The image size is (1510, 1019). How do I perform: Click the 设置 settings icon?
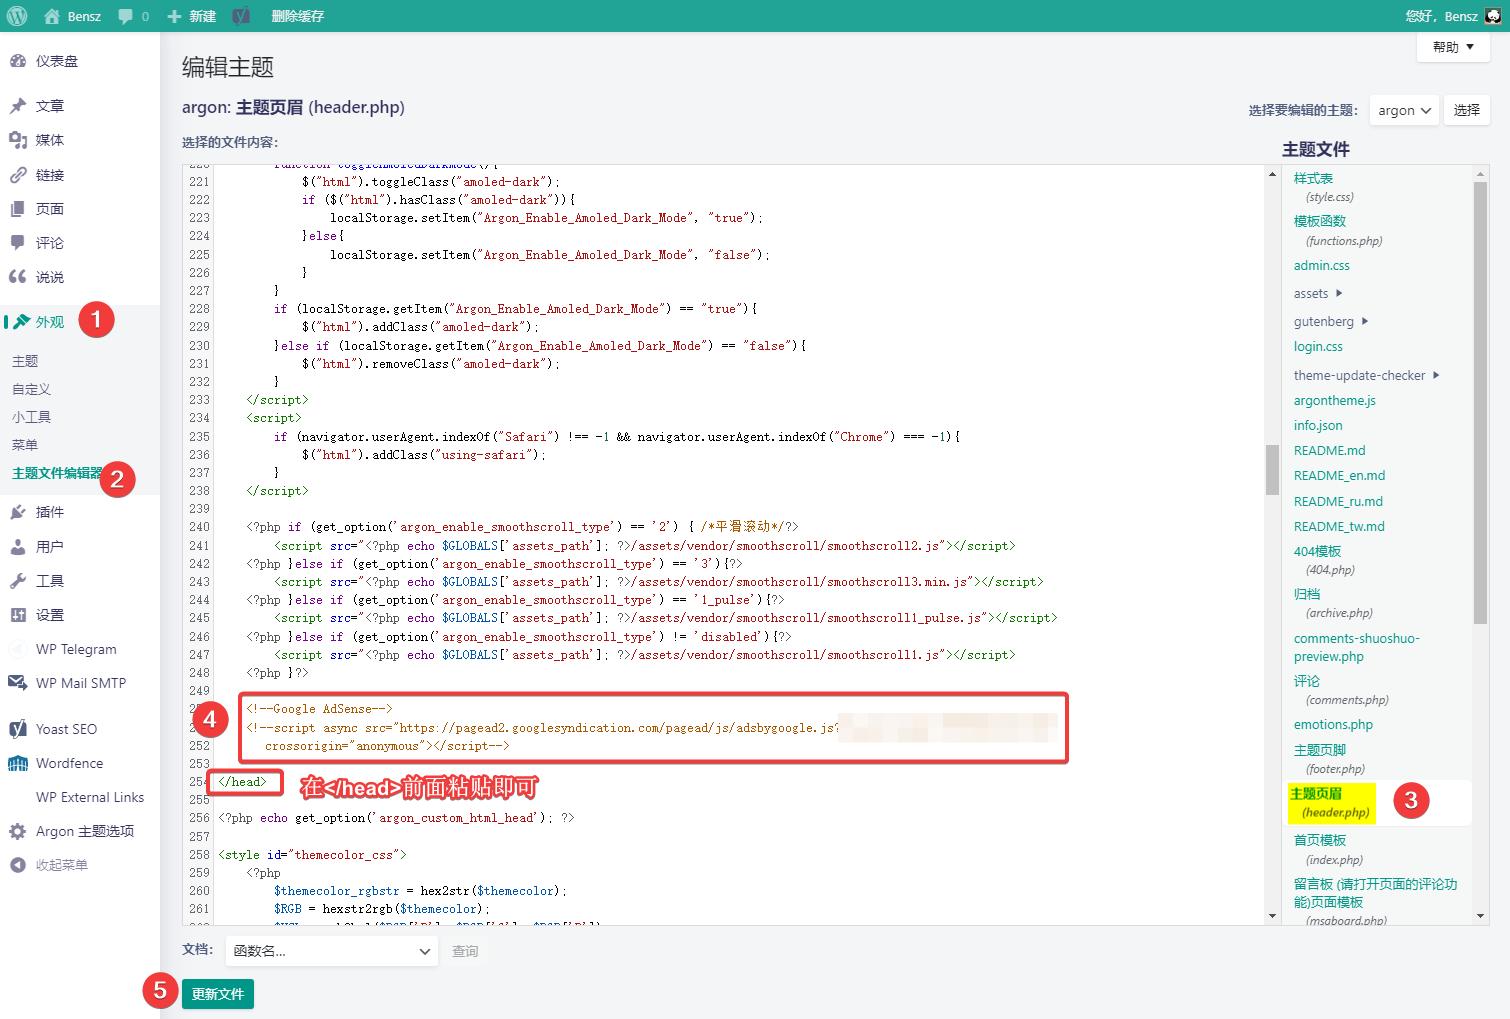(18, 615)
